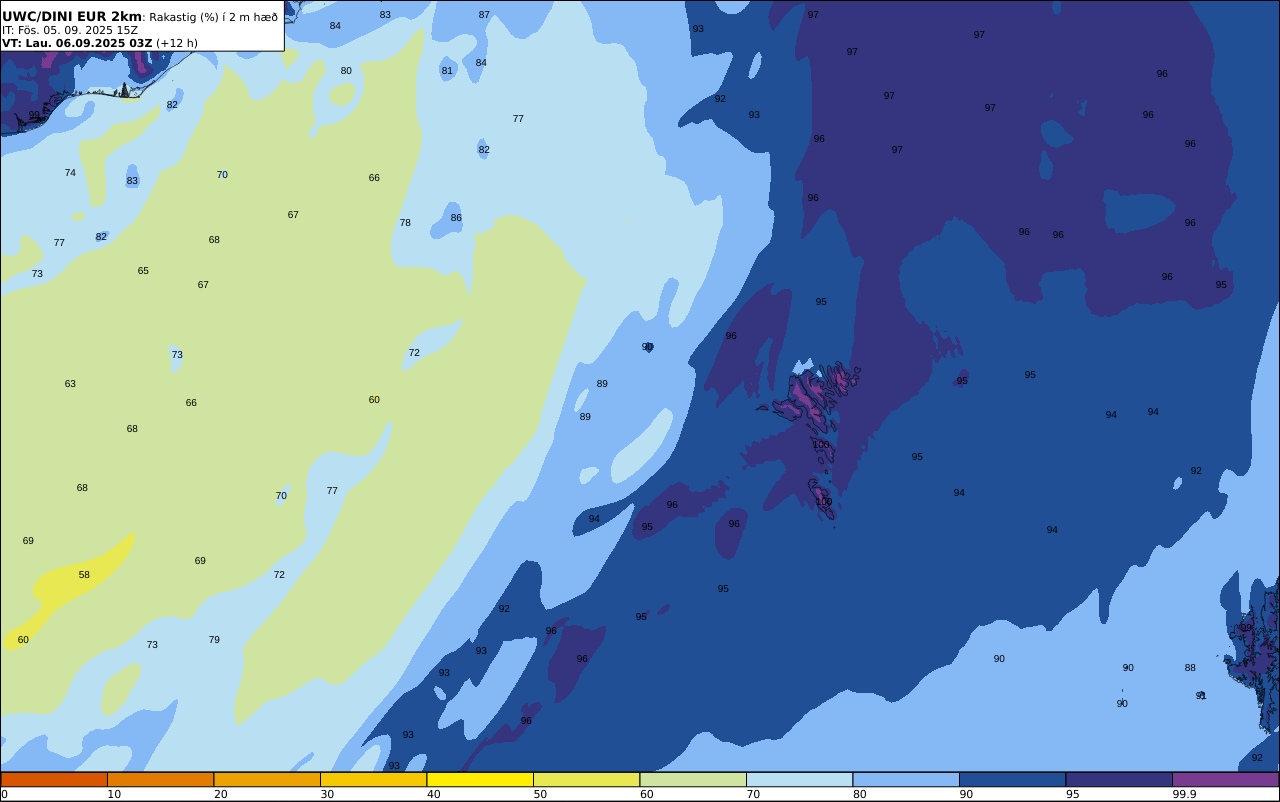Click the init time 'IT: Fös. 05. 09. 2025 15Z'

click(70, 30)
